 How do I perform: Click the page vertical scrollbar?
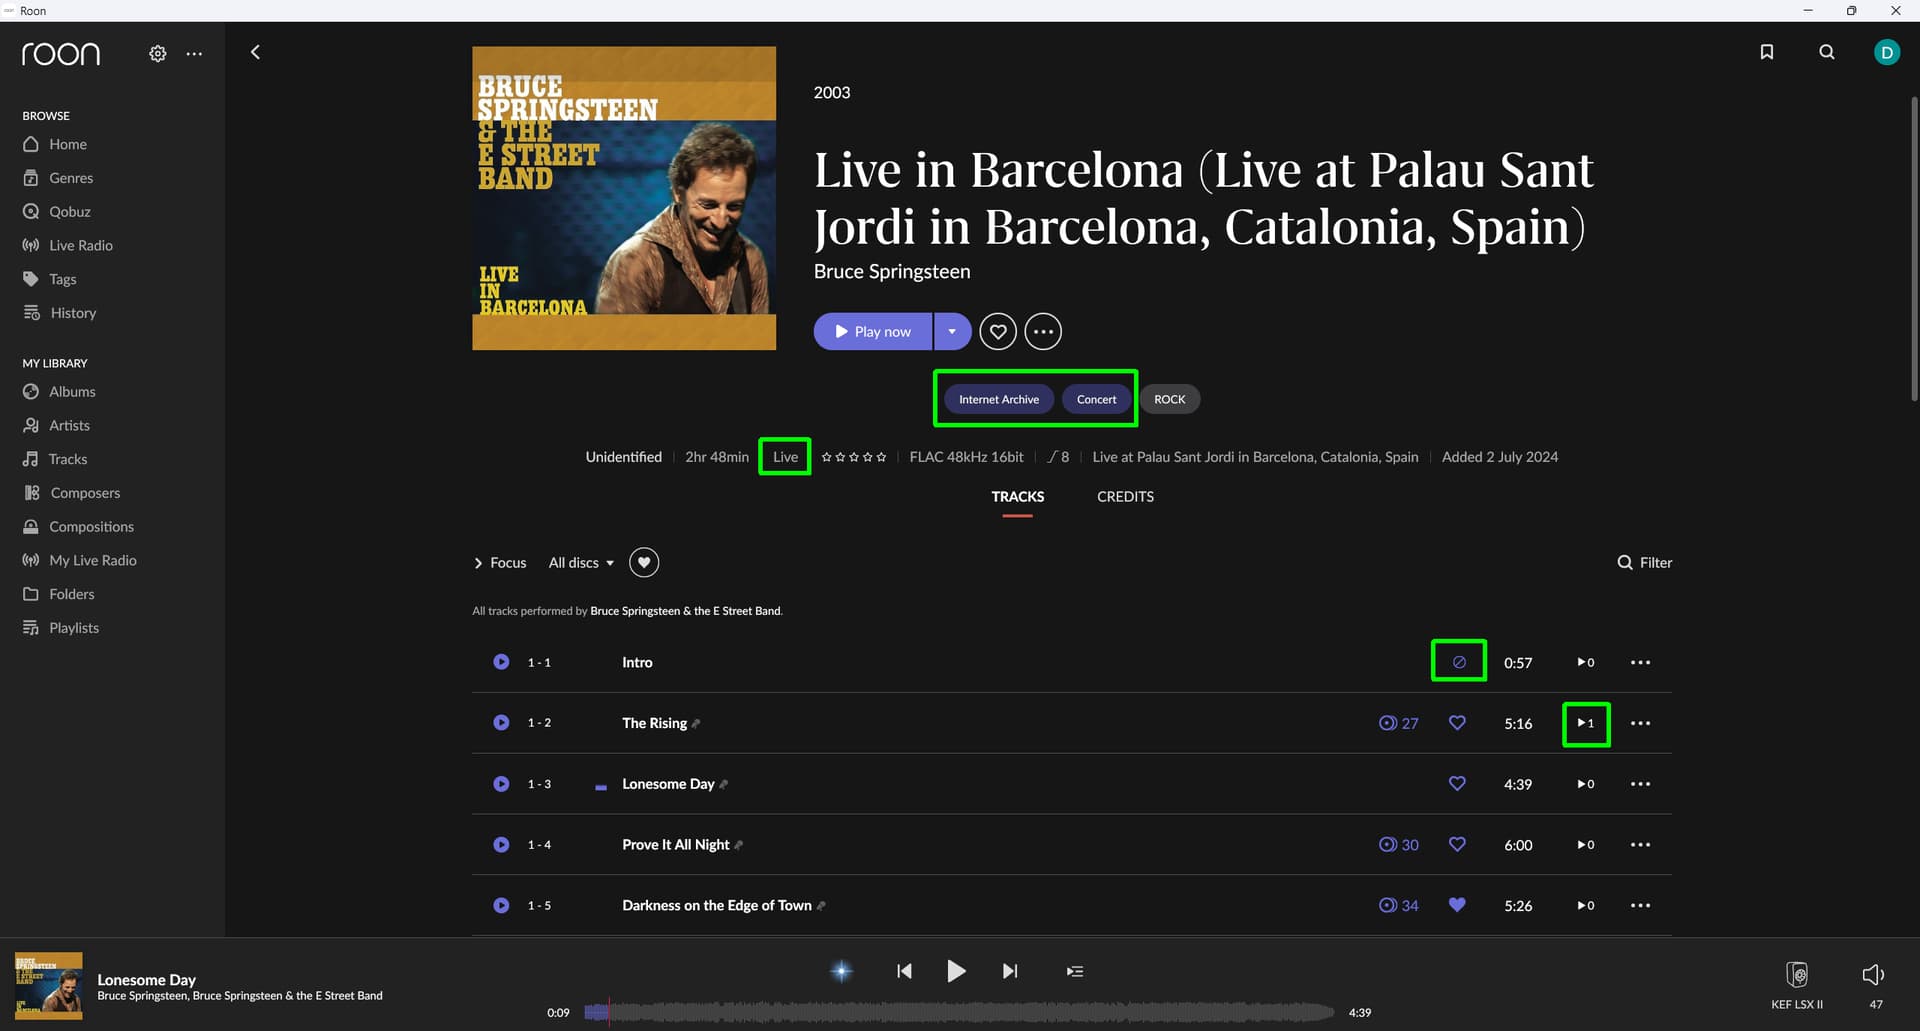point(1914,250)
